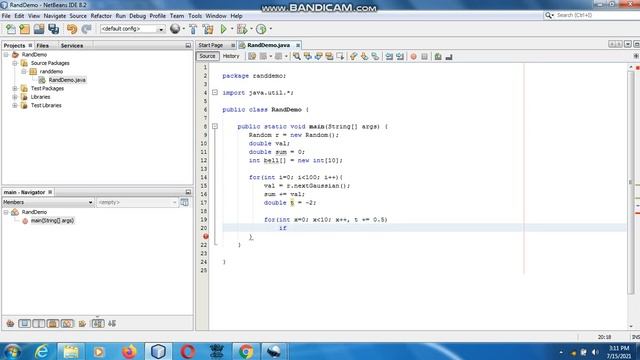
Task: Open the Debug Project dropdown arrow
Action: point(251,29)
